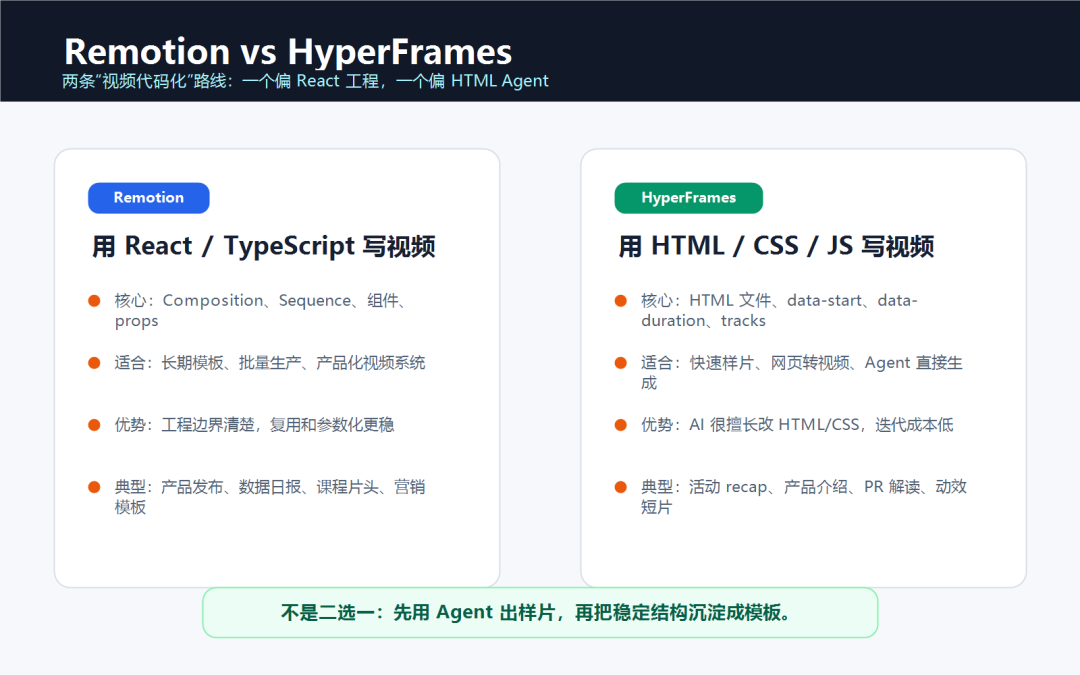Select heading '用 HTML / CSS / JS 写视频'
1080x675 pixels.
tap(776, 246)
